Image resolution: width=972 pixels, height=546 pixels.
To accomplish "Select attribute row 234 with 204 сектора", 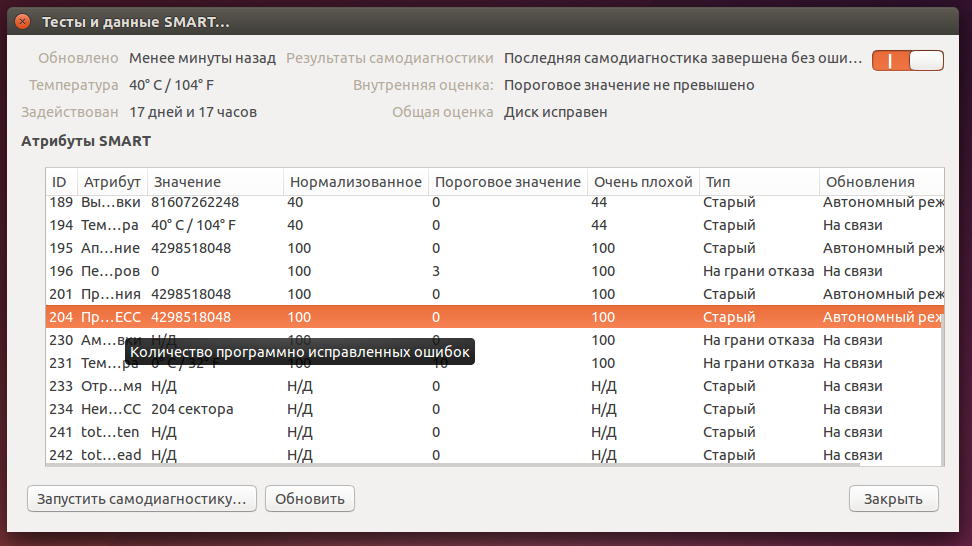I will tap(400, 409).
